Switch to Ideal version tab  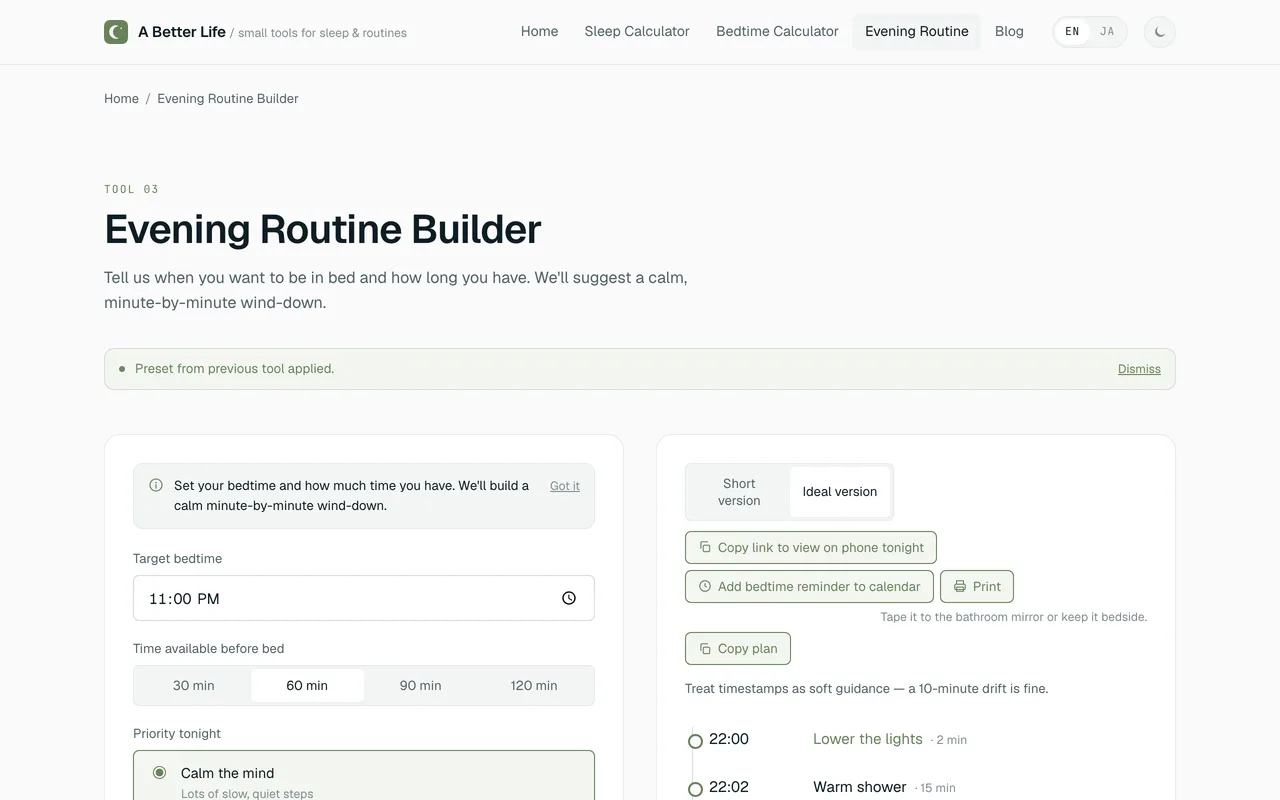coord(840,492)
